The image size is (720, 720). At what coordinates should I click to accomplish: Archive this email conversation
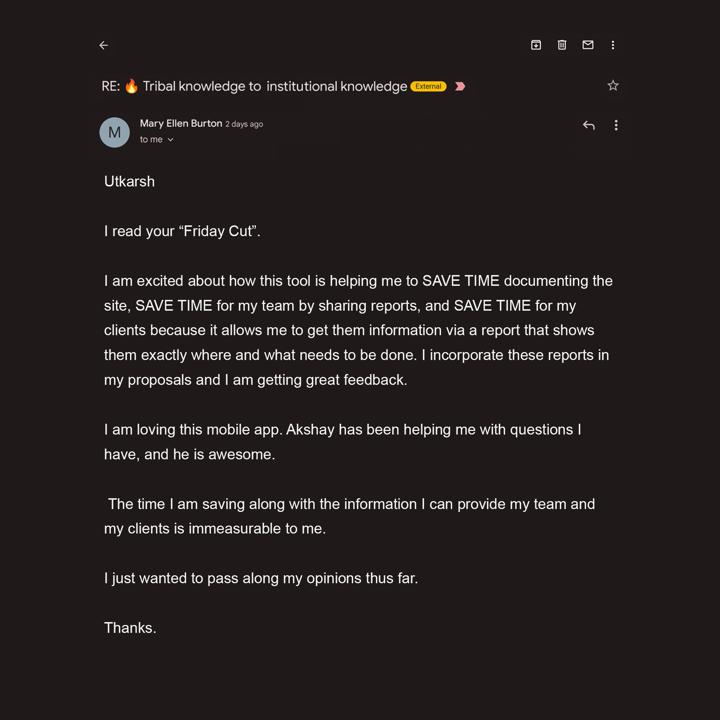click(536, 45)
